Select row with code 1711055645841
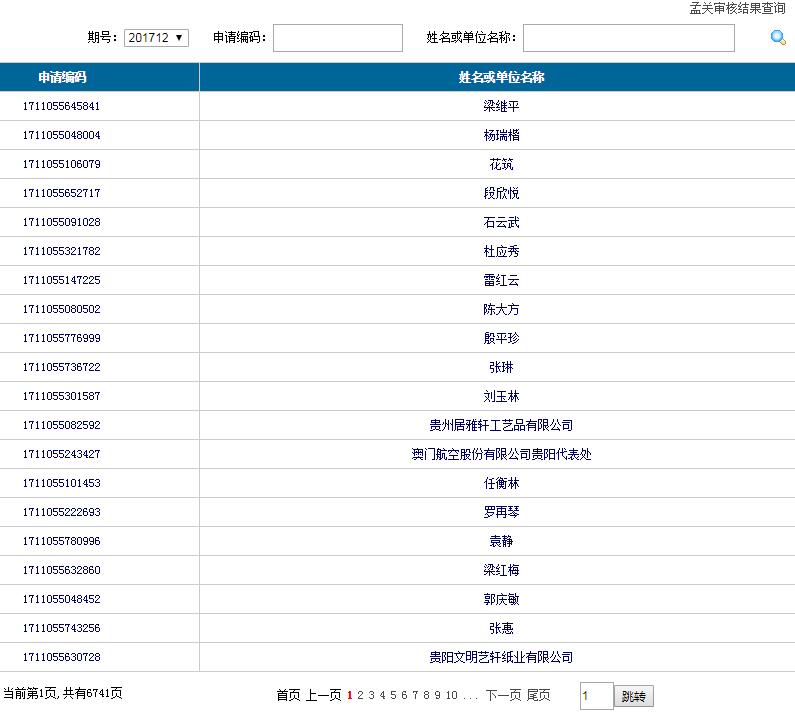 62,106
